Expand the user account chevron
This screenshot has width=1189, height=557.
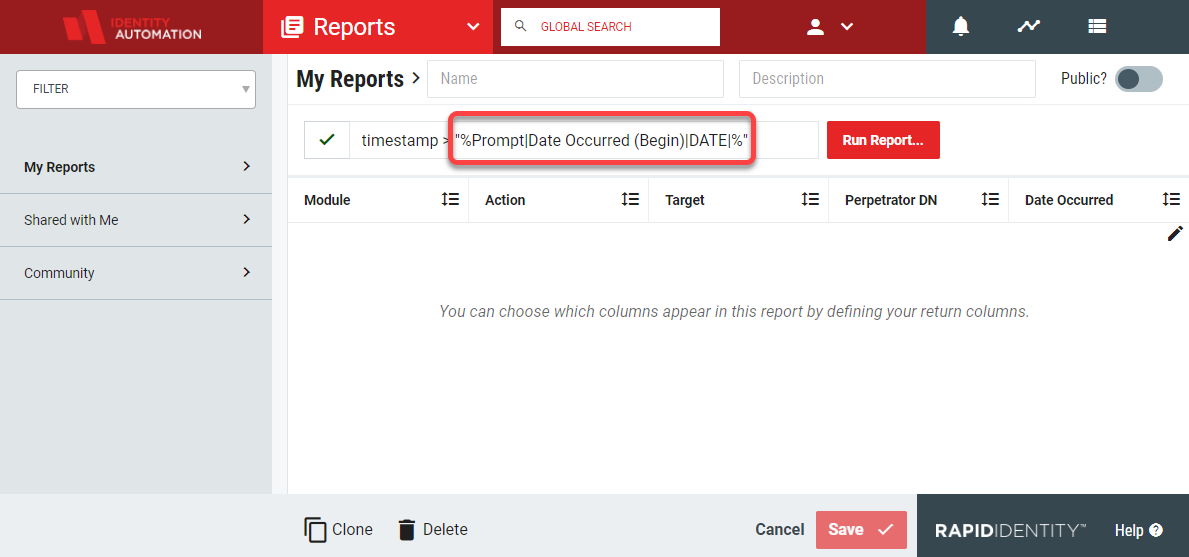click(x=847, y=27)
